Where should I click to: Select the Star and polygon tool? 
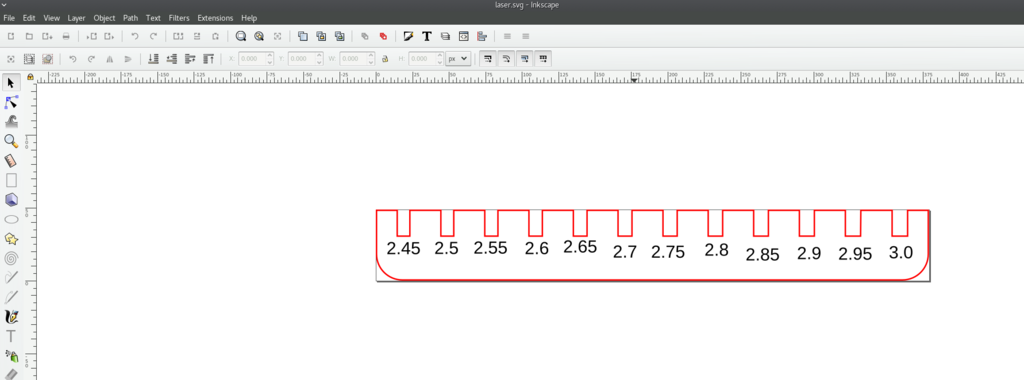point(11,239)
